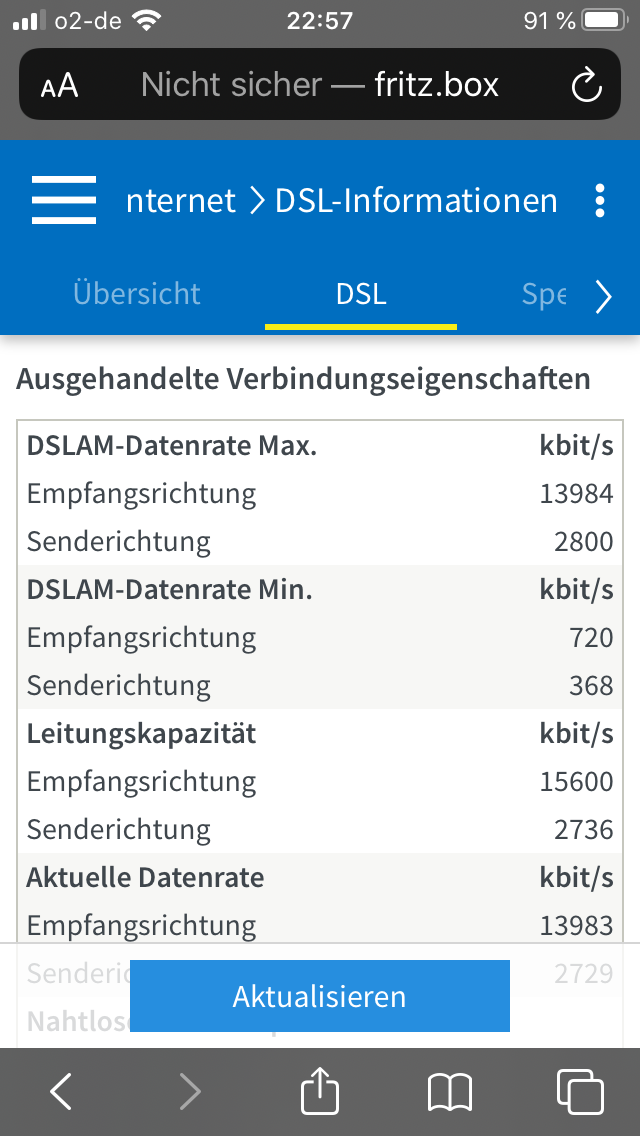
Task: Tap the Internet breadcrumb link
Action: click(180, 201)
